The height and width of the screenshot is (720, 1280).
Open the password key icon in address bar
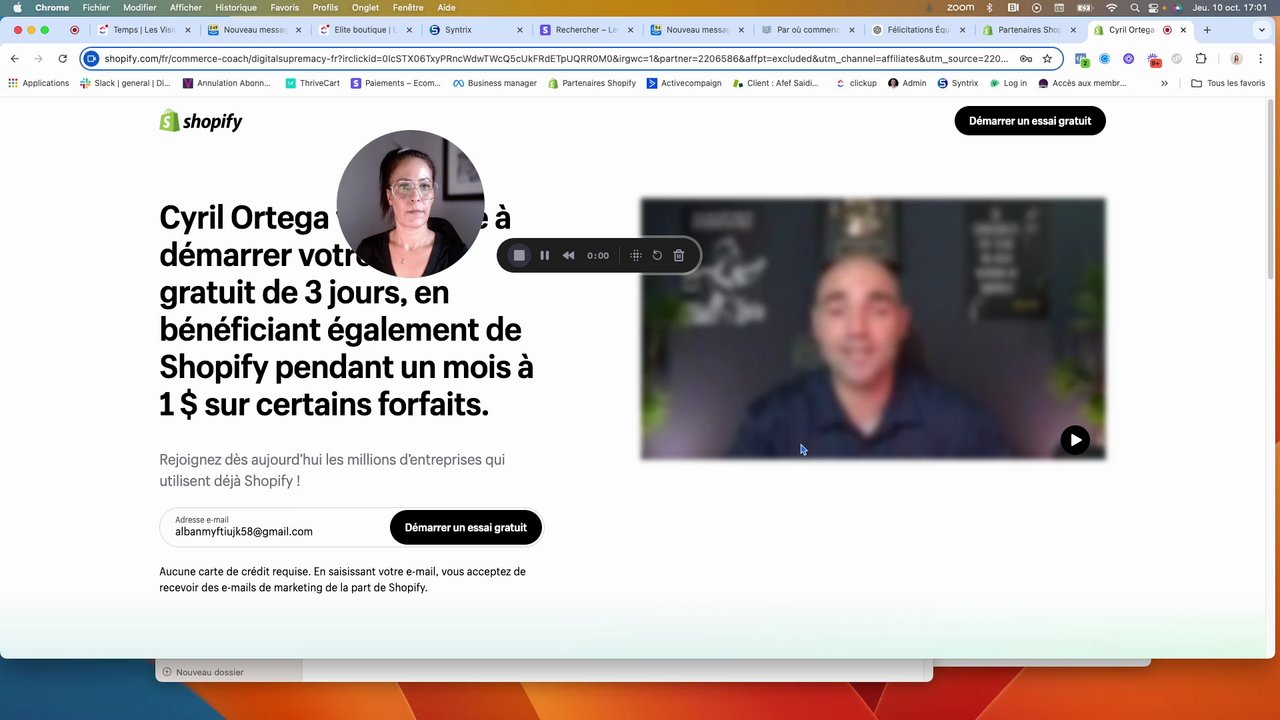coord(1025,58)
